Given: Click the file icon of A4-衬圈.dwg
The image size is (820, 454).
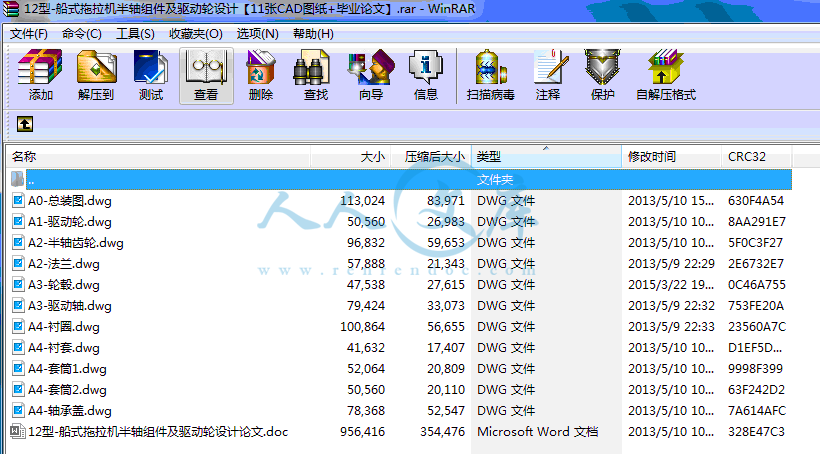Looking at the screenshot, I should click(18, 326).
